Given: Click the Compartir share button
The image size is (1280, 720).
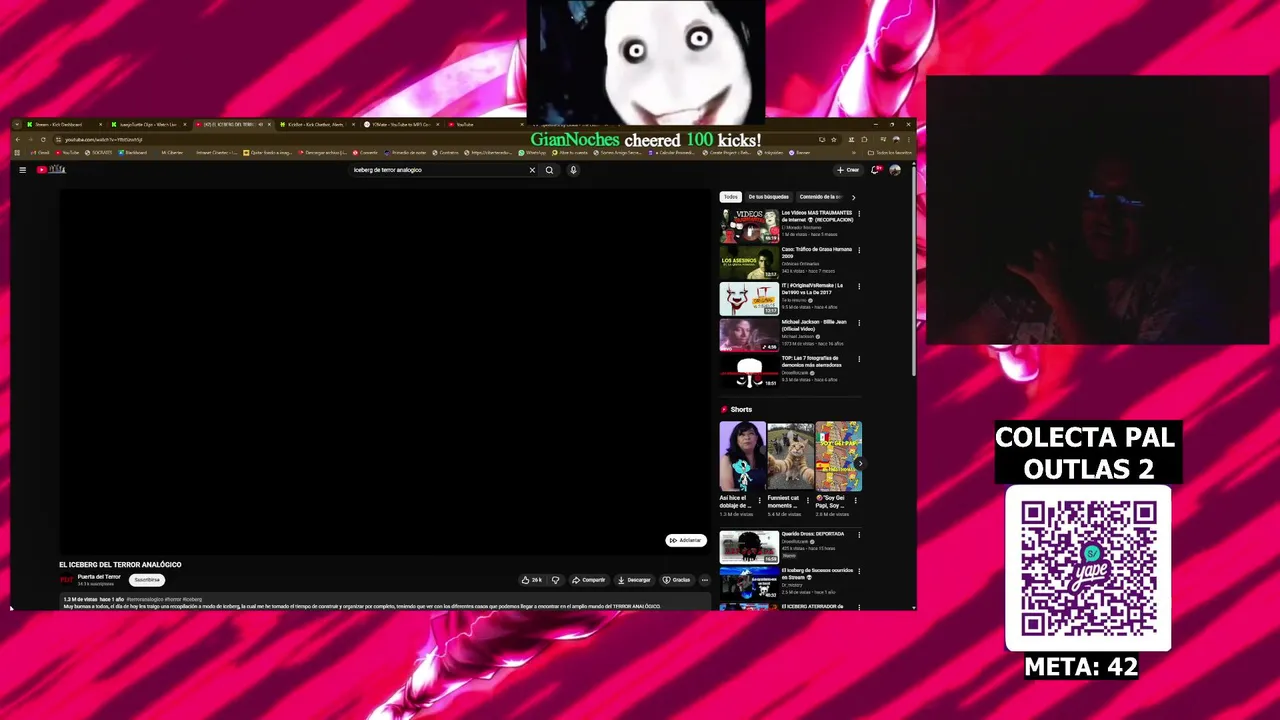Looking at the screenshot, I should coord(589,580).
